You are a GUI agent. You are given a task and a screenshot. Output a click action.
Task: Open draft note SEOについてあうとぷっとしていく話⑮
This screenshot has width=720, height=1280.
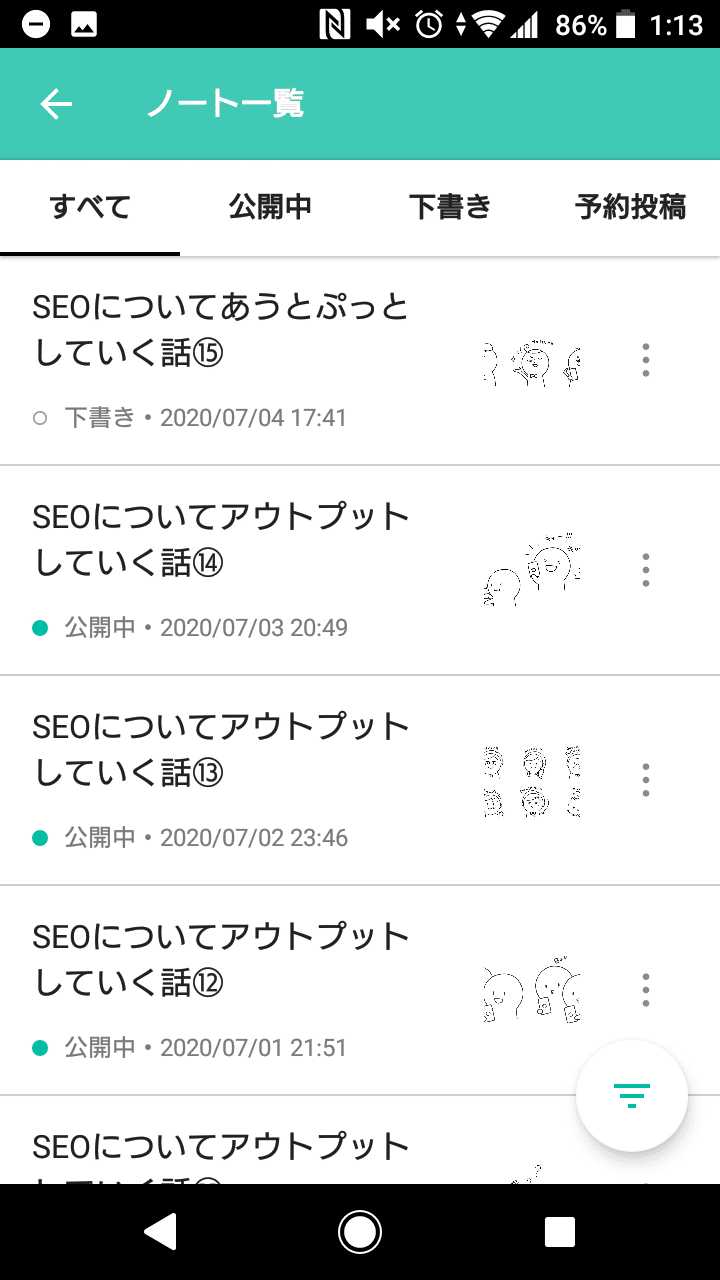(360, 361)
